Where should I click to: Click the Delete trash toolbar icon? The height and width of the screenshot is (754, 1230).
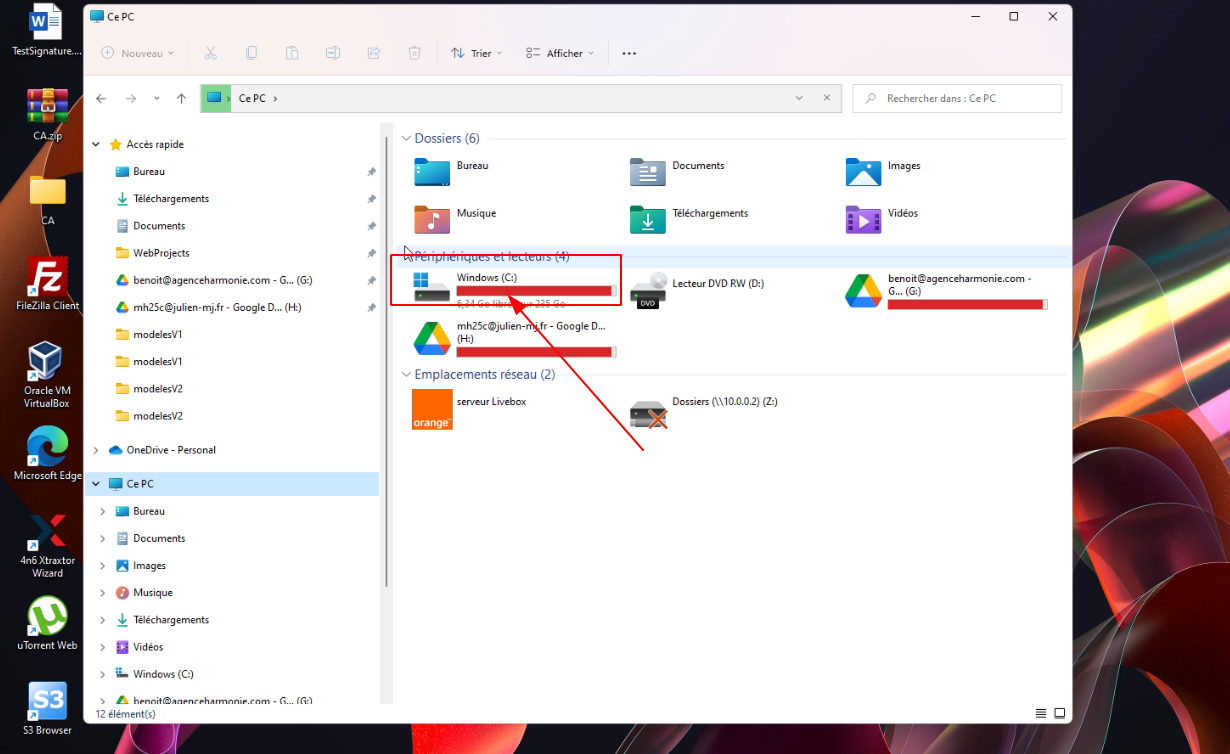click(x=414, y=53)
